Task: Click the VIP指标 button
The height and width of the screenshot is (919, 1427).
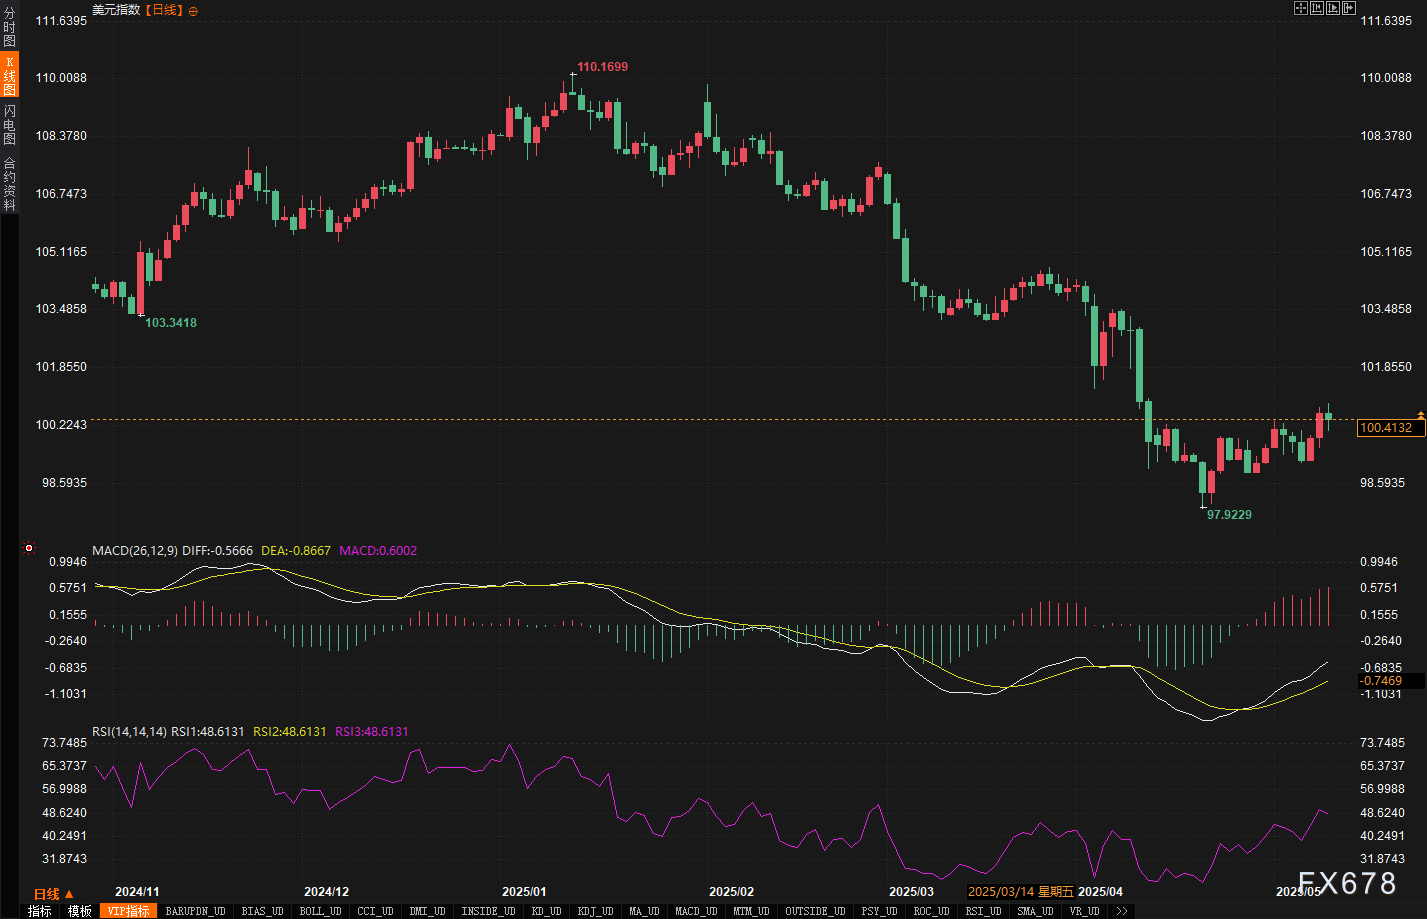Action: coord(128,911)
